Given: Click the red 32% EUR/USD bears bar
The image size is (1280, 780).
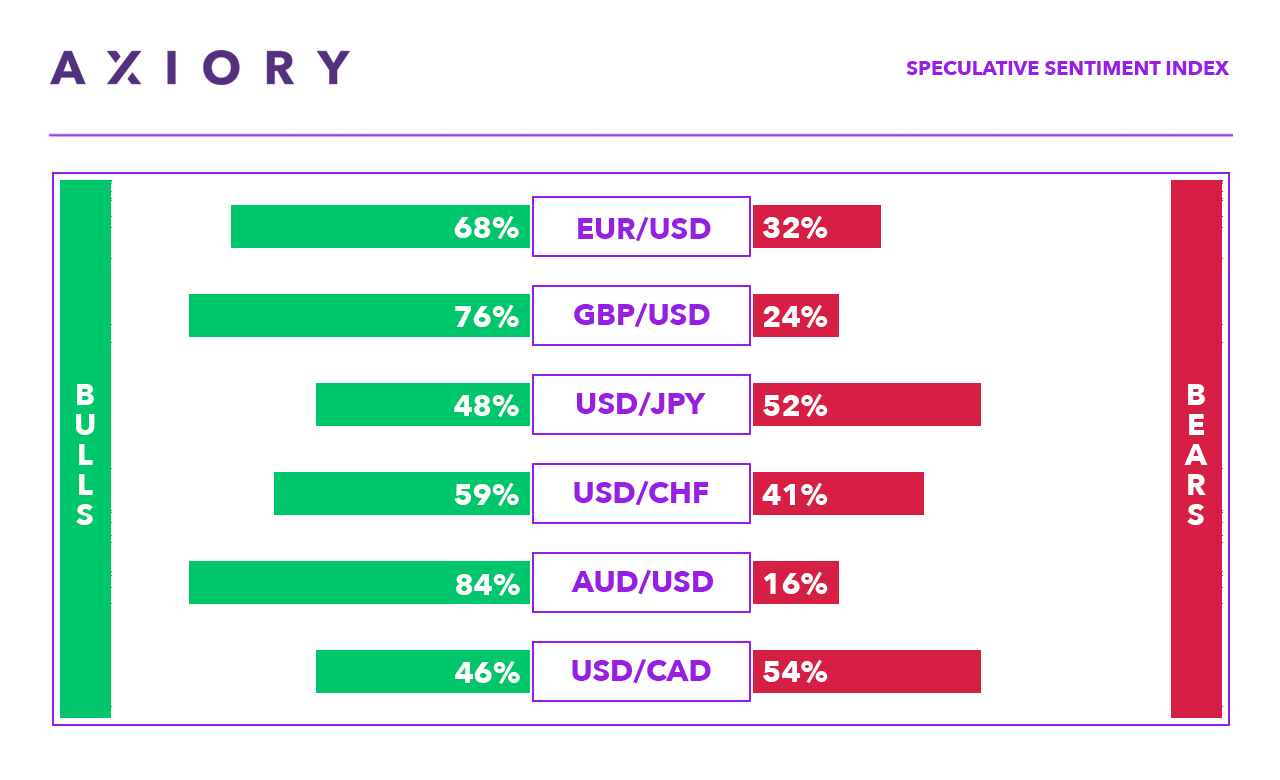Looking at the screenshot, I should (817, 227).
